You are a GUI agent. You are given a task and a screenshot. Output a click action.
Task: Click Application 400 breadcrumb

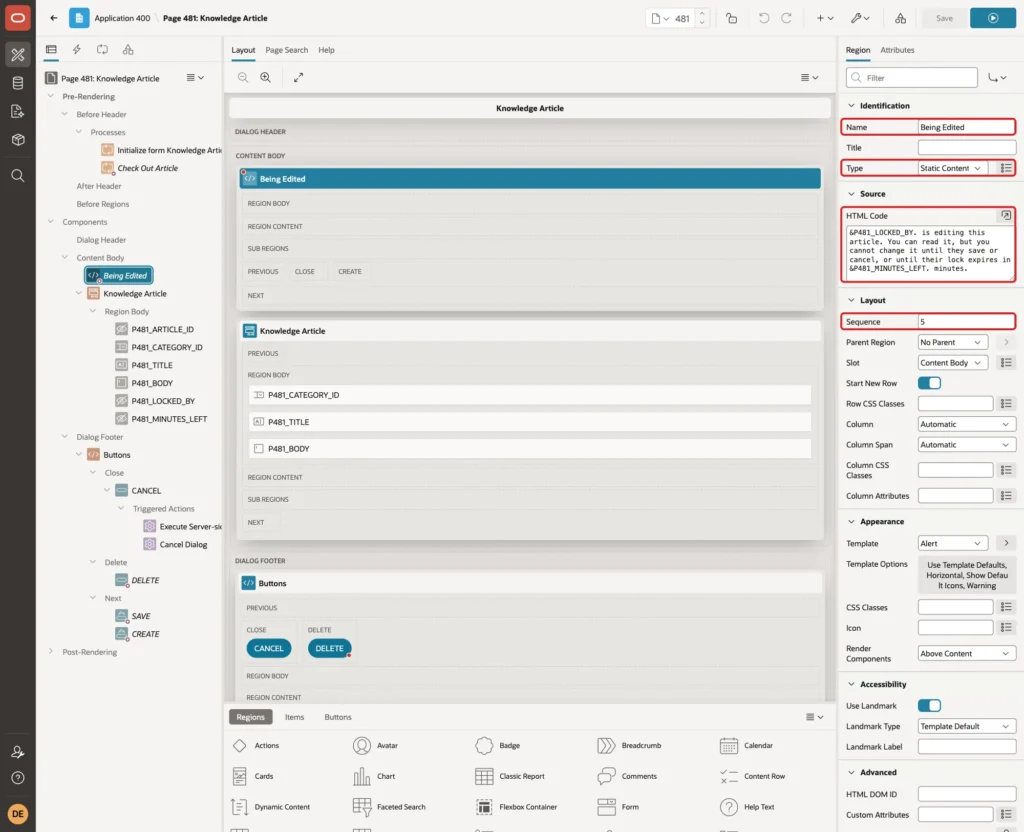click(x=122, y=18)
